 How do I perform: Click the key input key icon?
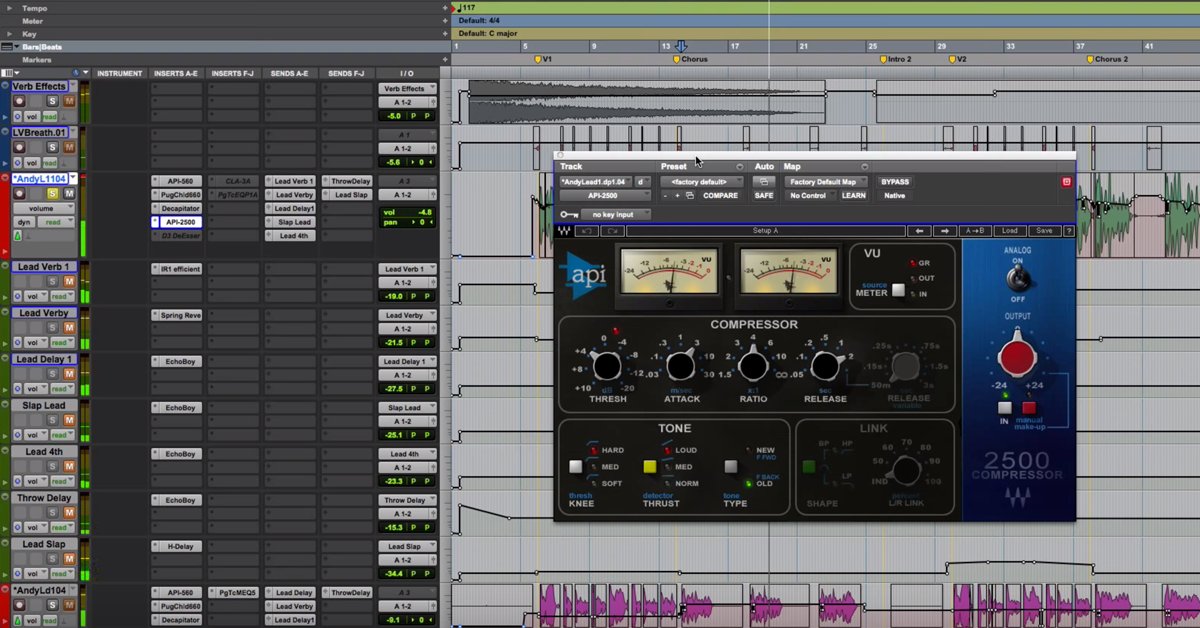569,215
